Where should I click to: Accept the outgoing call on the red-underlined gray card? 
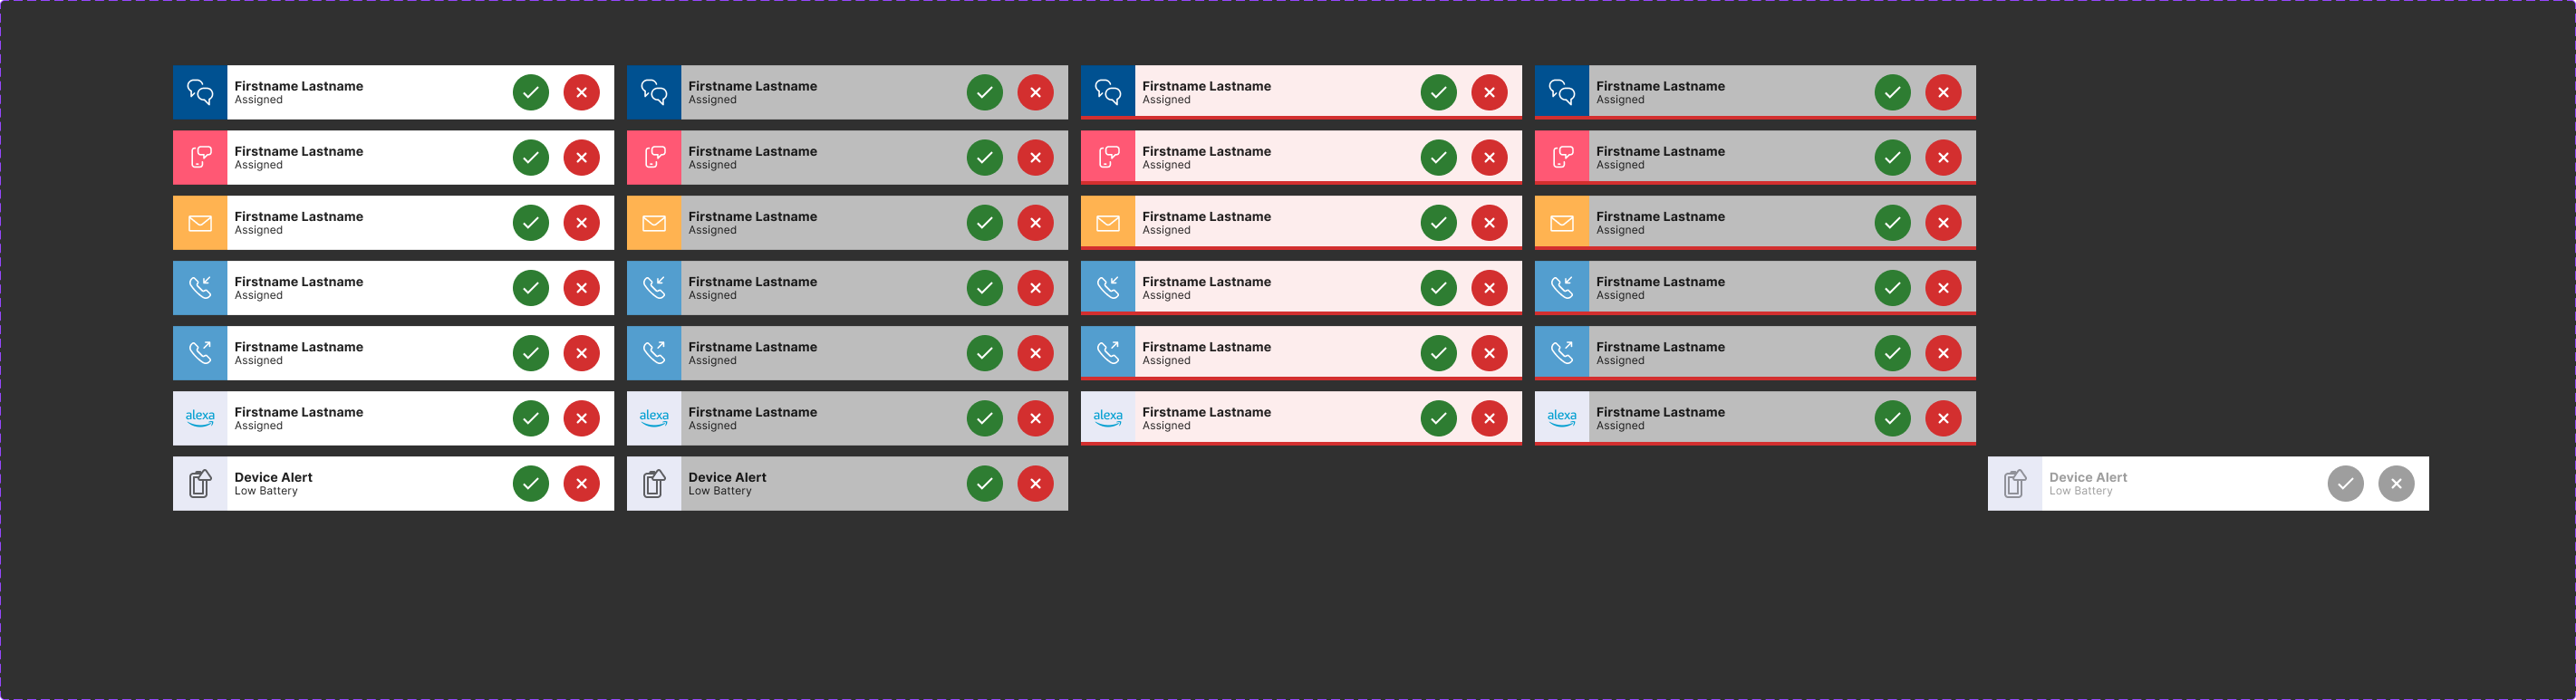pyautogui.click(x=1893, y=353)
